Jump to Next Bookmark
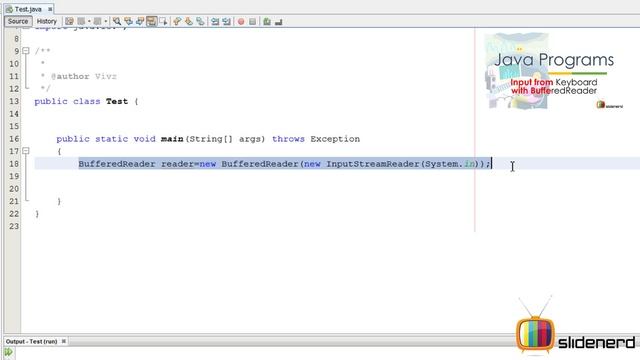Viewport: 640px width, 360px height. point(189,21)
